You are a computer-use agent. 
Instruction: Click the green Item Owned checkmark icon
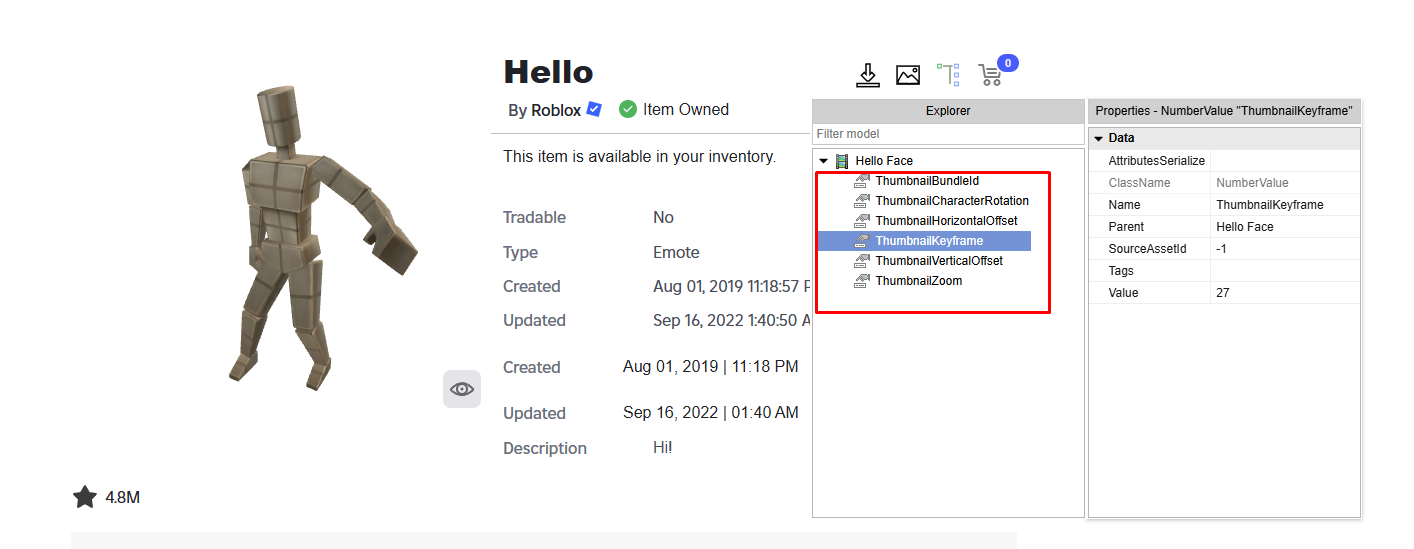pyautogui.click(x=628, y=109)
